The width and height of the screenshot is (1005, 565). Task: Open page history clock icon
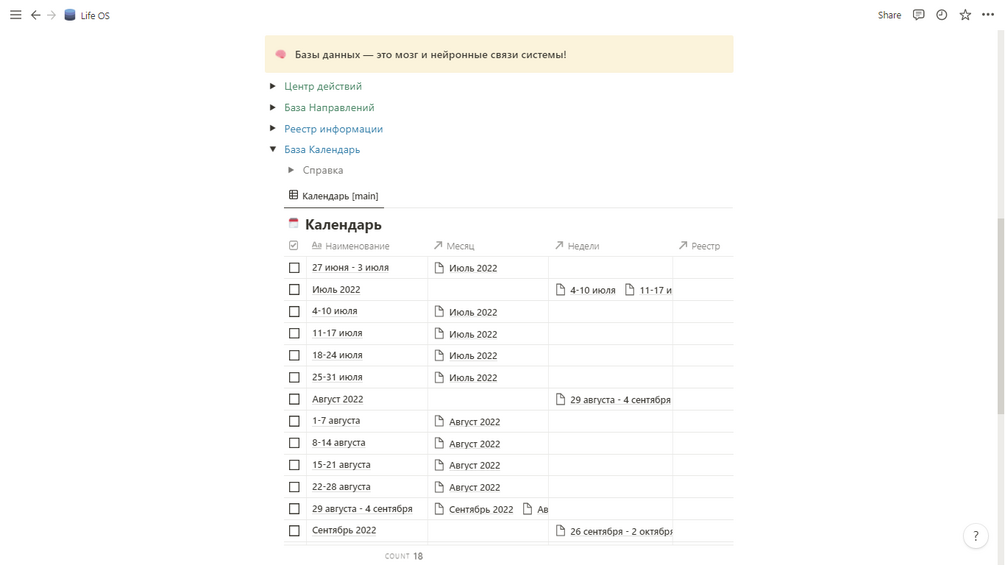(941, 15)
